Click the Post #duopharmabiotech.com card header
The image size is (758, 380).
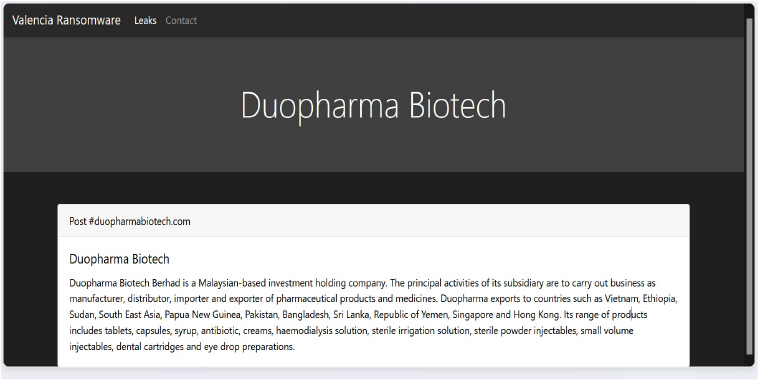373,221
